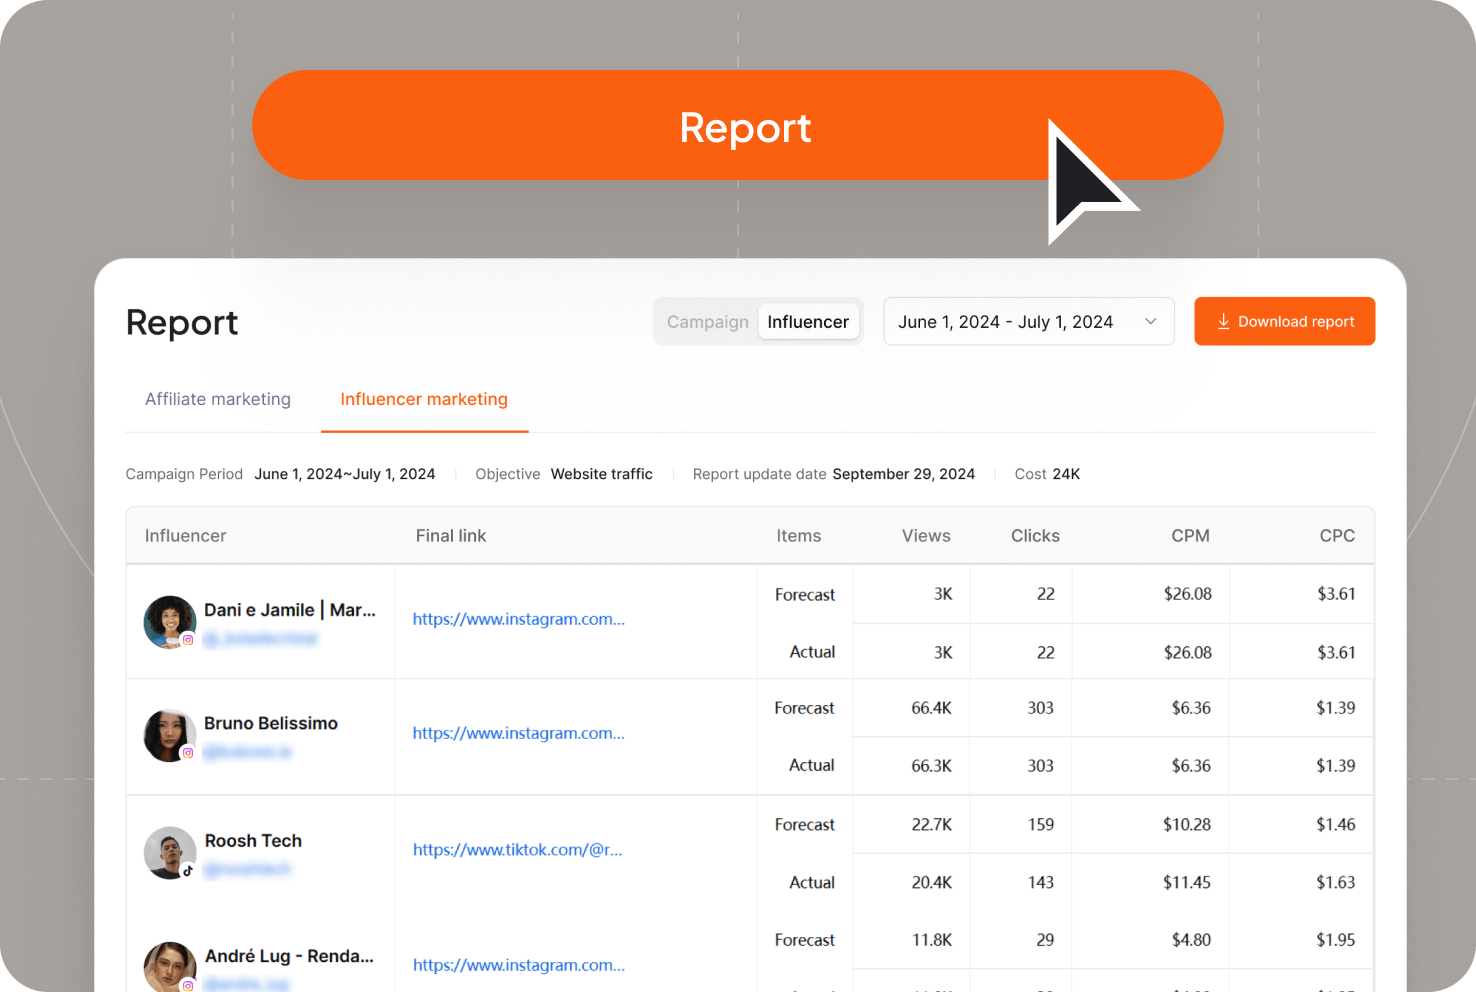Open the Affiliate marketing tab
1476x992 pixels.
point(218,399)
